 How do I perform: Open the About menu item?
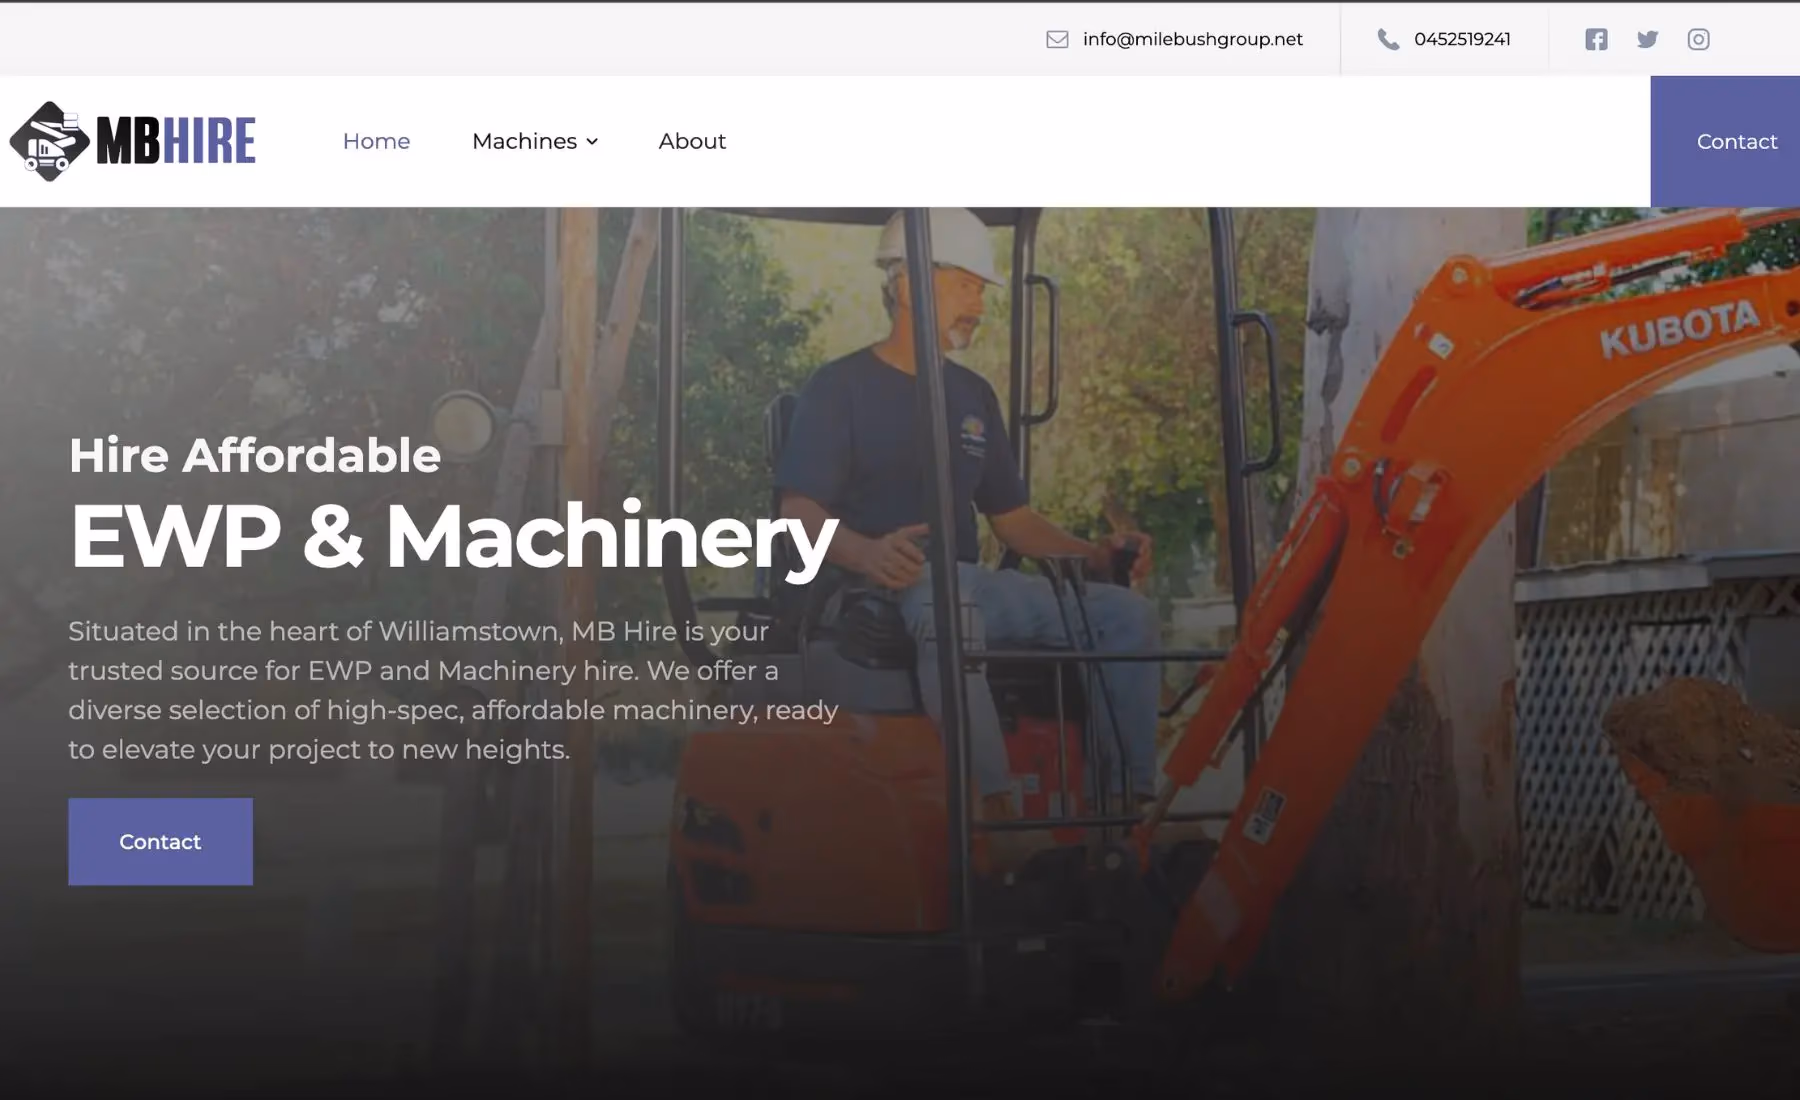point(692,141)
